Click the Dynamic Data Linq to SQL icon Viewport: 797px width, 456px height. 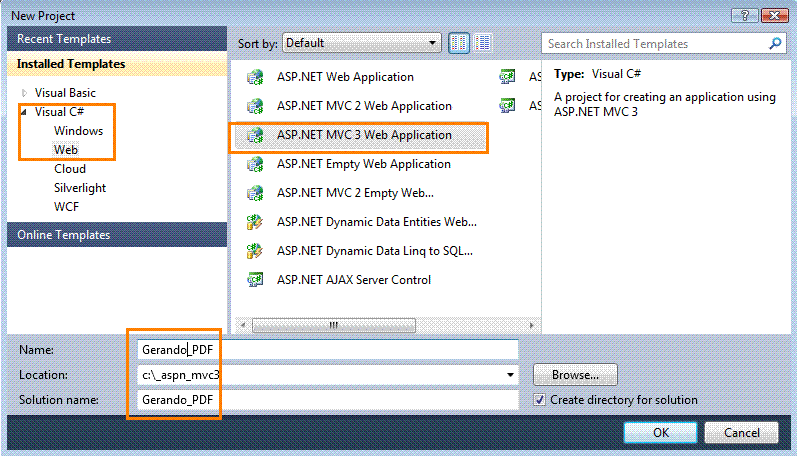(x=255, y=251)
